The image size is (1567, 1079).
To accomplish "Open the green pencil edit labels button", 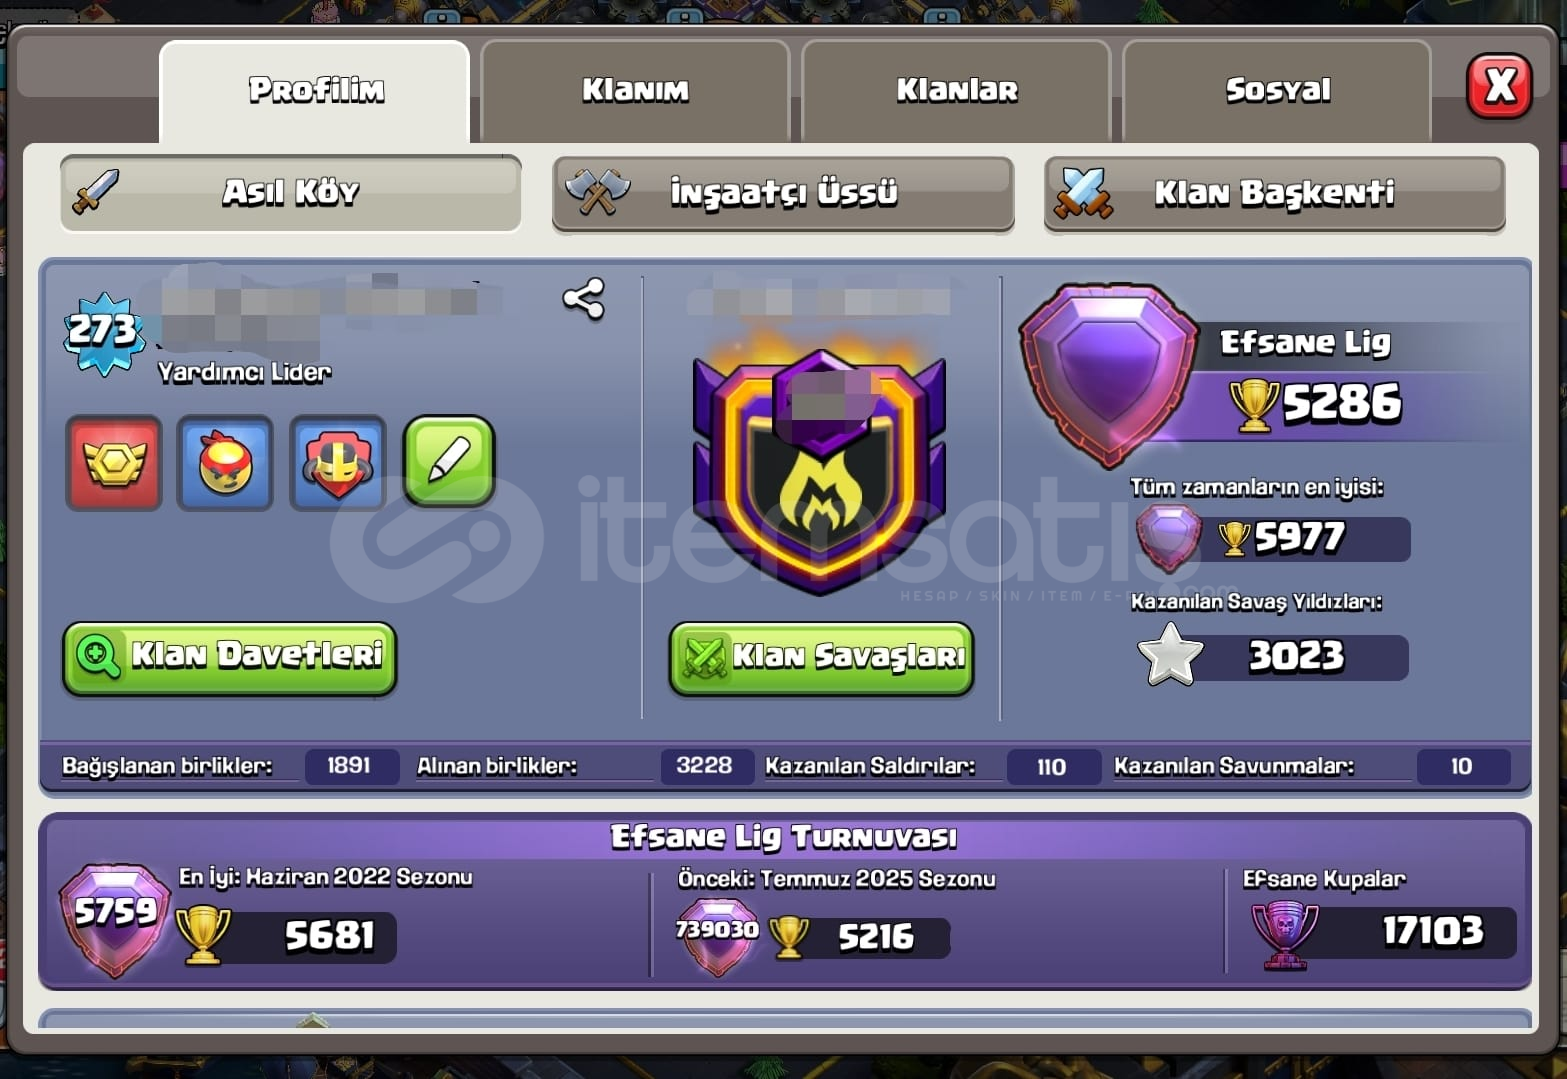I will [449, 462].
